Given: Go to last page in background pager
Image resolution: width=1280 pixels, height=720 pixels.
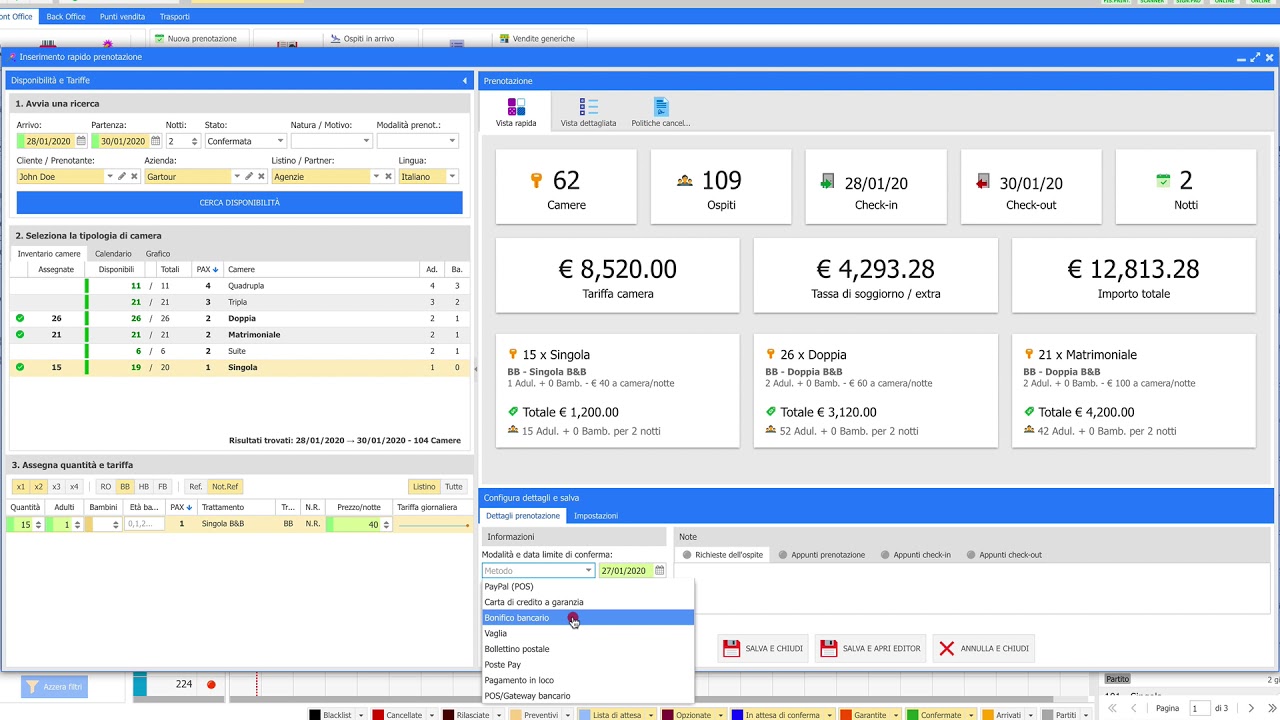Looking at the screenshot, I should tap(1271, 708).
